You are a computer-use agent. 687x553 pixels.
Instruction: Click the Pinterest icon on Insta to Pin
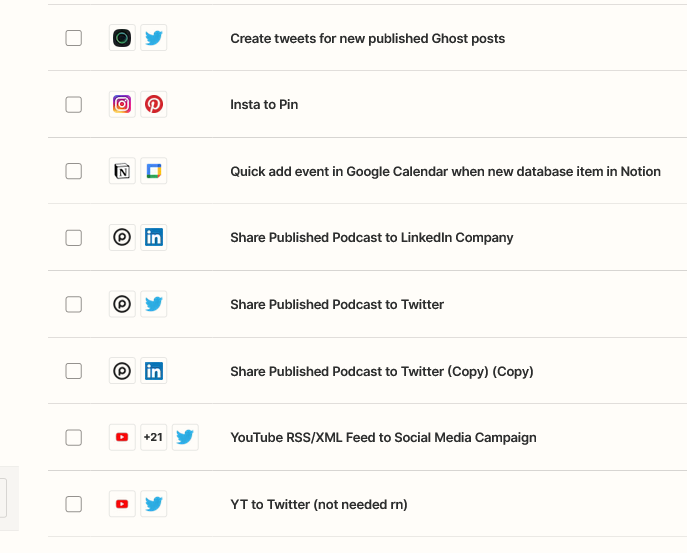coord(153,104)
